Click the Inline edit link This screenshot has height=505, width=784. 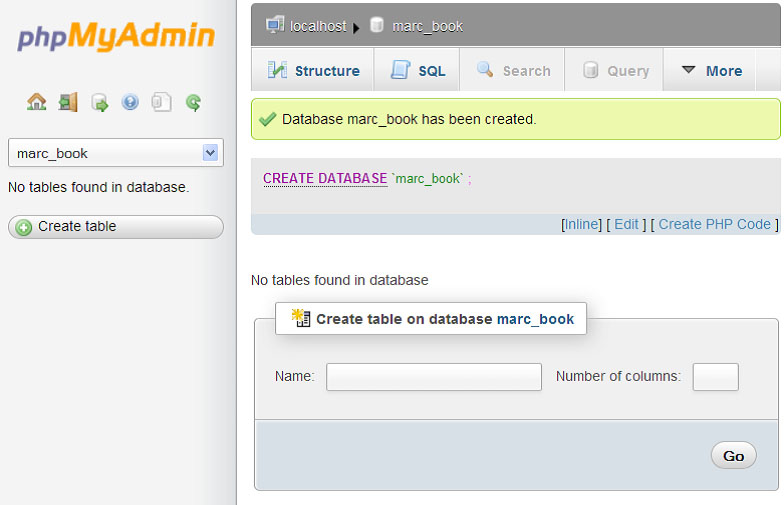pos(581,224)
